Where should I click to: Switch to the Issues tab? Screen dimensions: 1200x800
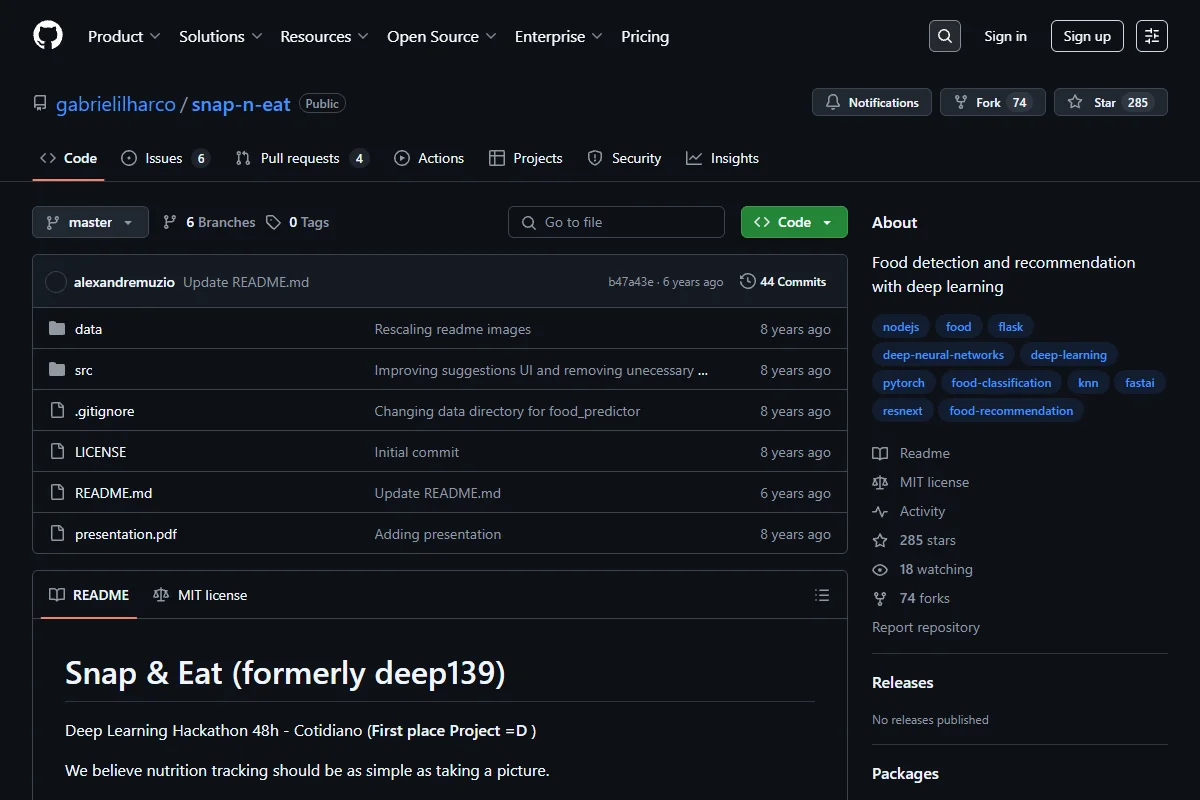tap(165, 158)
